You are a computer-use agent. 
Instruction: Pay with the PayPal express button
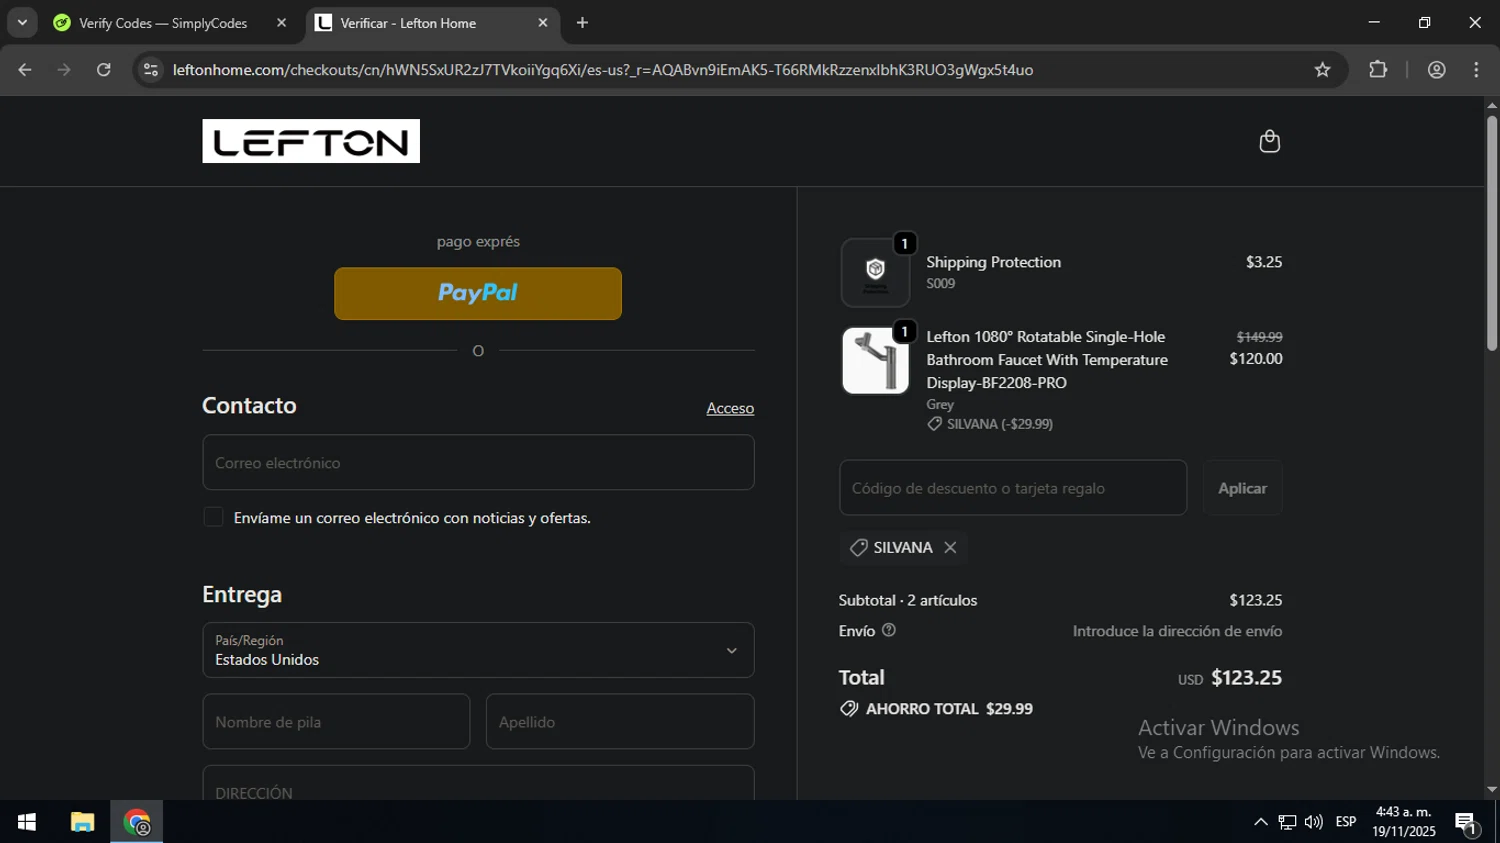478,293
